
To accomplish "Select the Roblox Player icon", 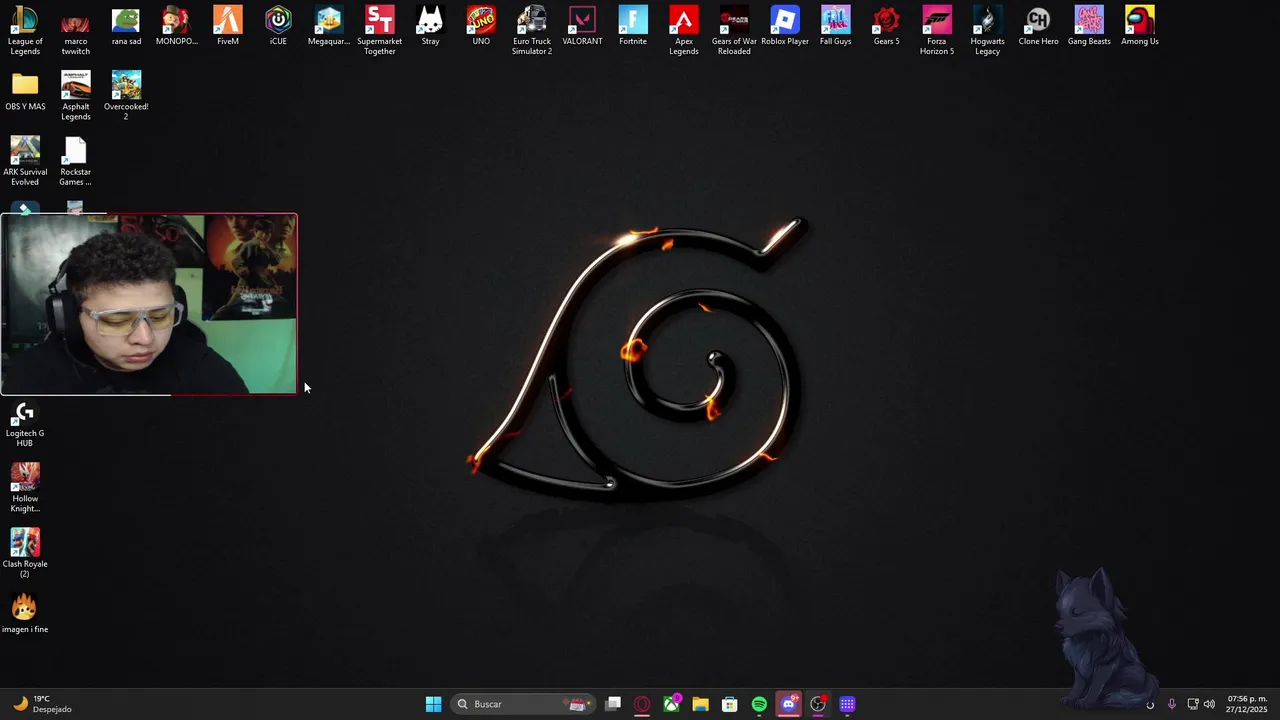I will [x=785, y=26].
